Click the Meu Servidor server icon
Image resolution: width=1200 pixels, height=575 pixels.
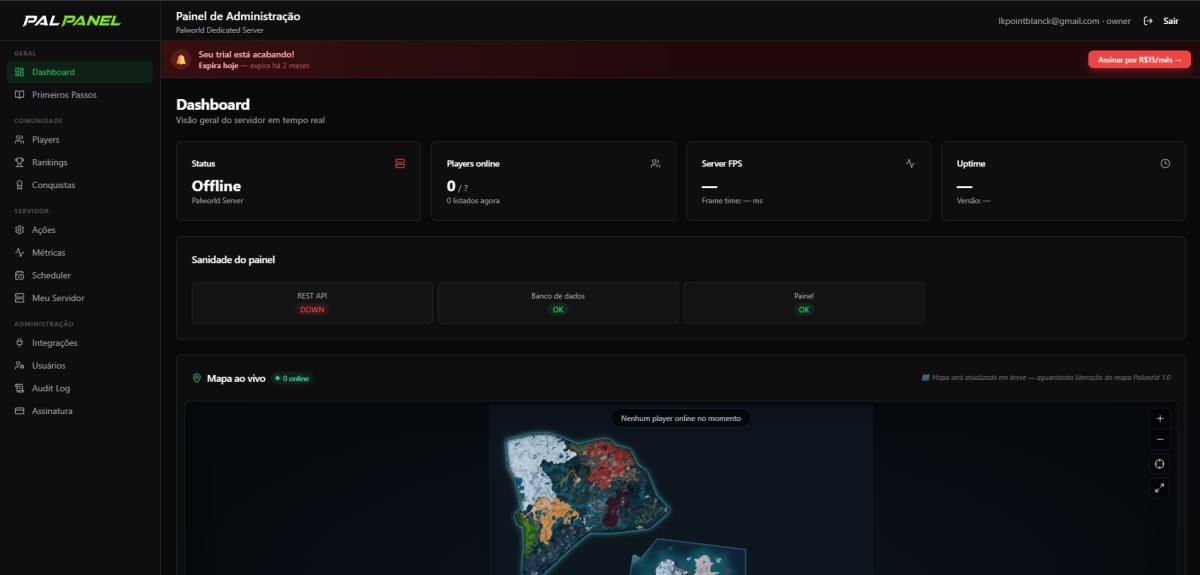click(x=20, y=298)
